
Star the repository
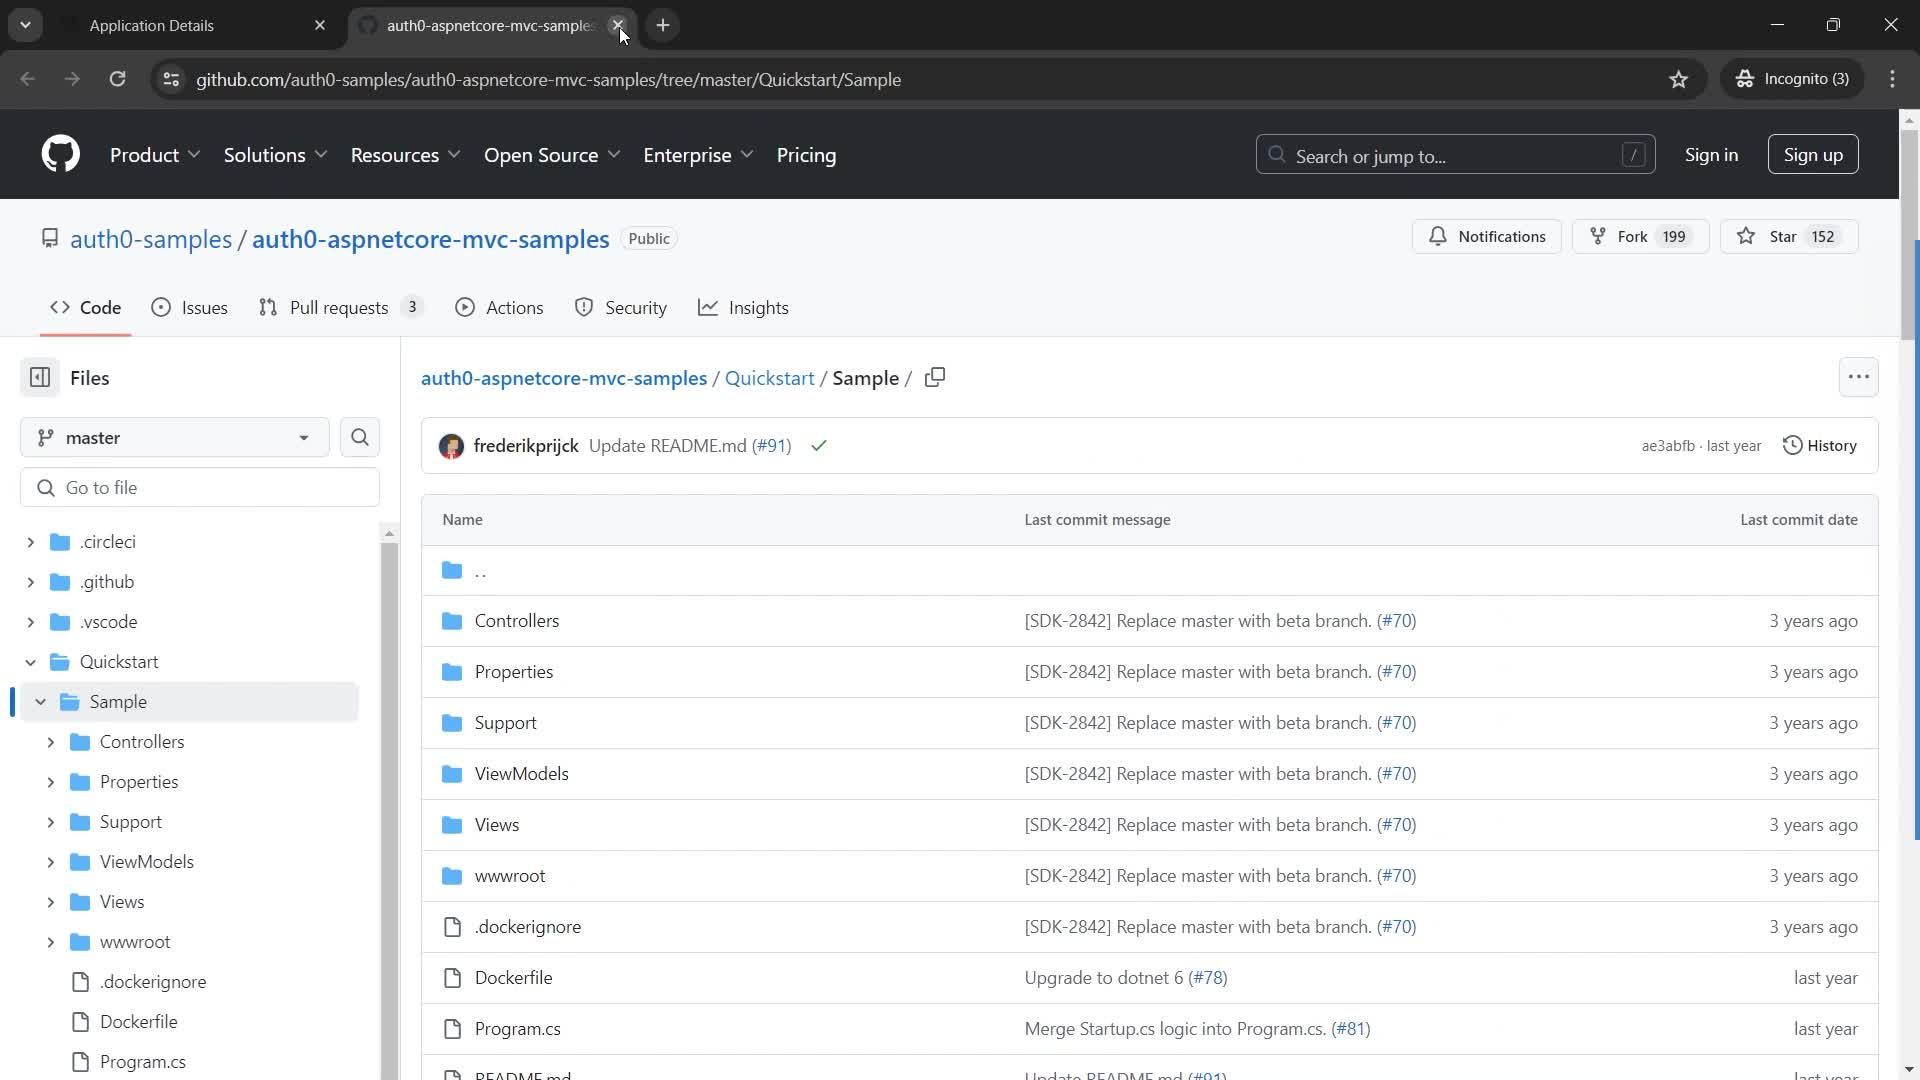(x=1789, y=237)
